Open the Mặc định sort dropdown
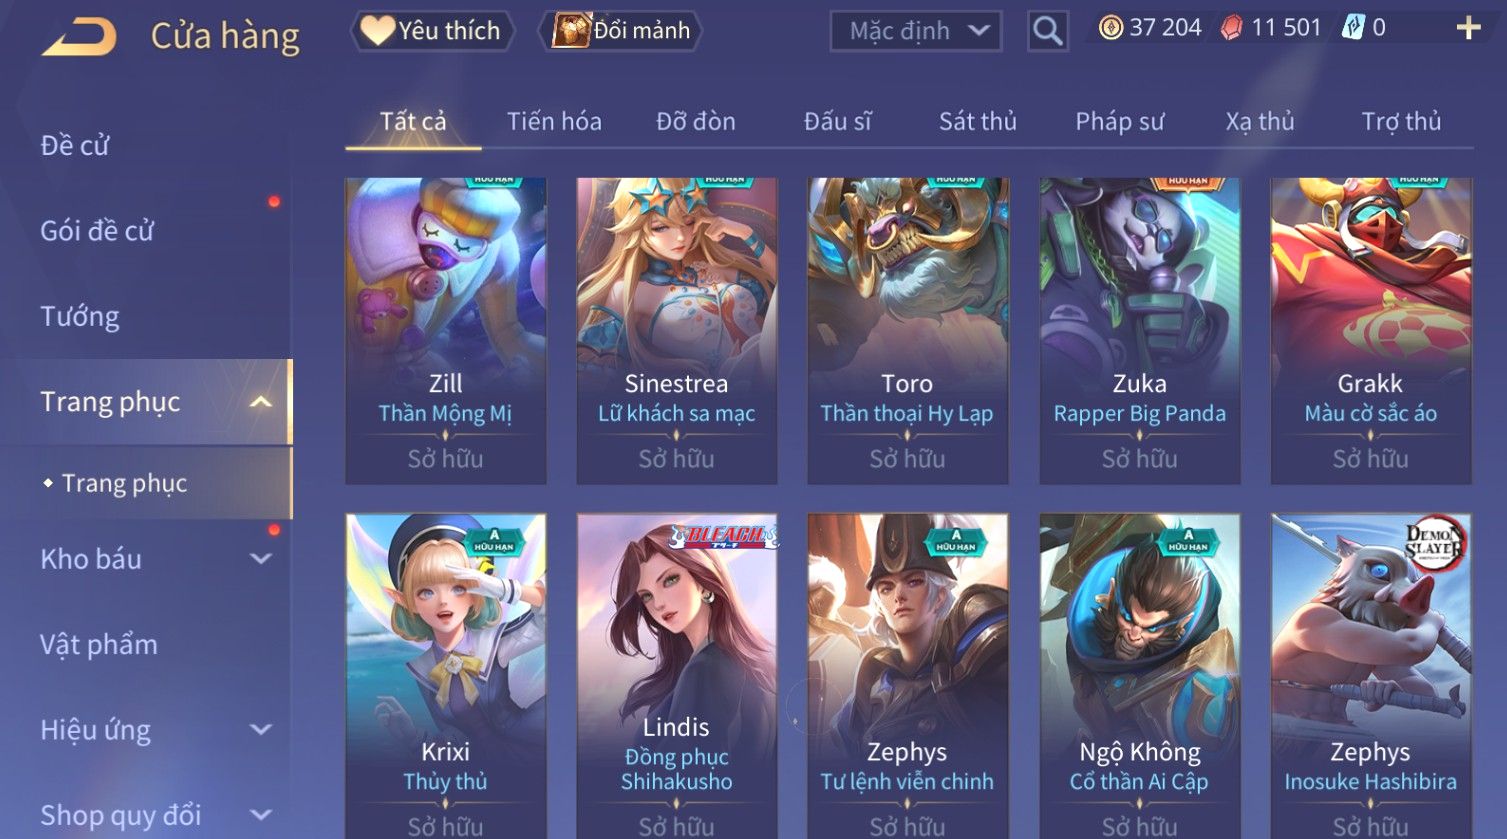The height and width of the screenshot is (839, 1507). pyautogui.click(x=915, y=31)
